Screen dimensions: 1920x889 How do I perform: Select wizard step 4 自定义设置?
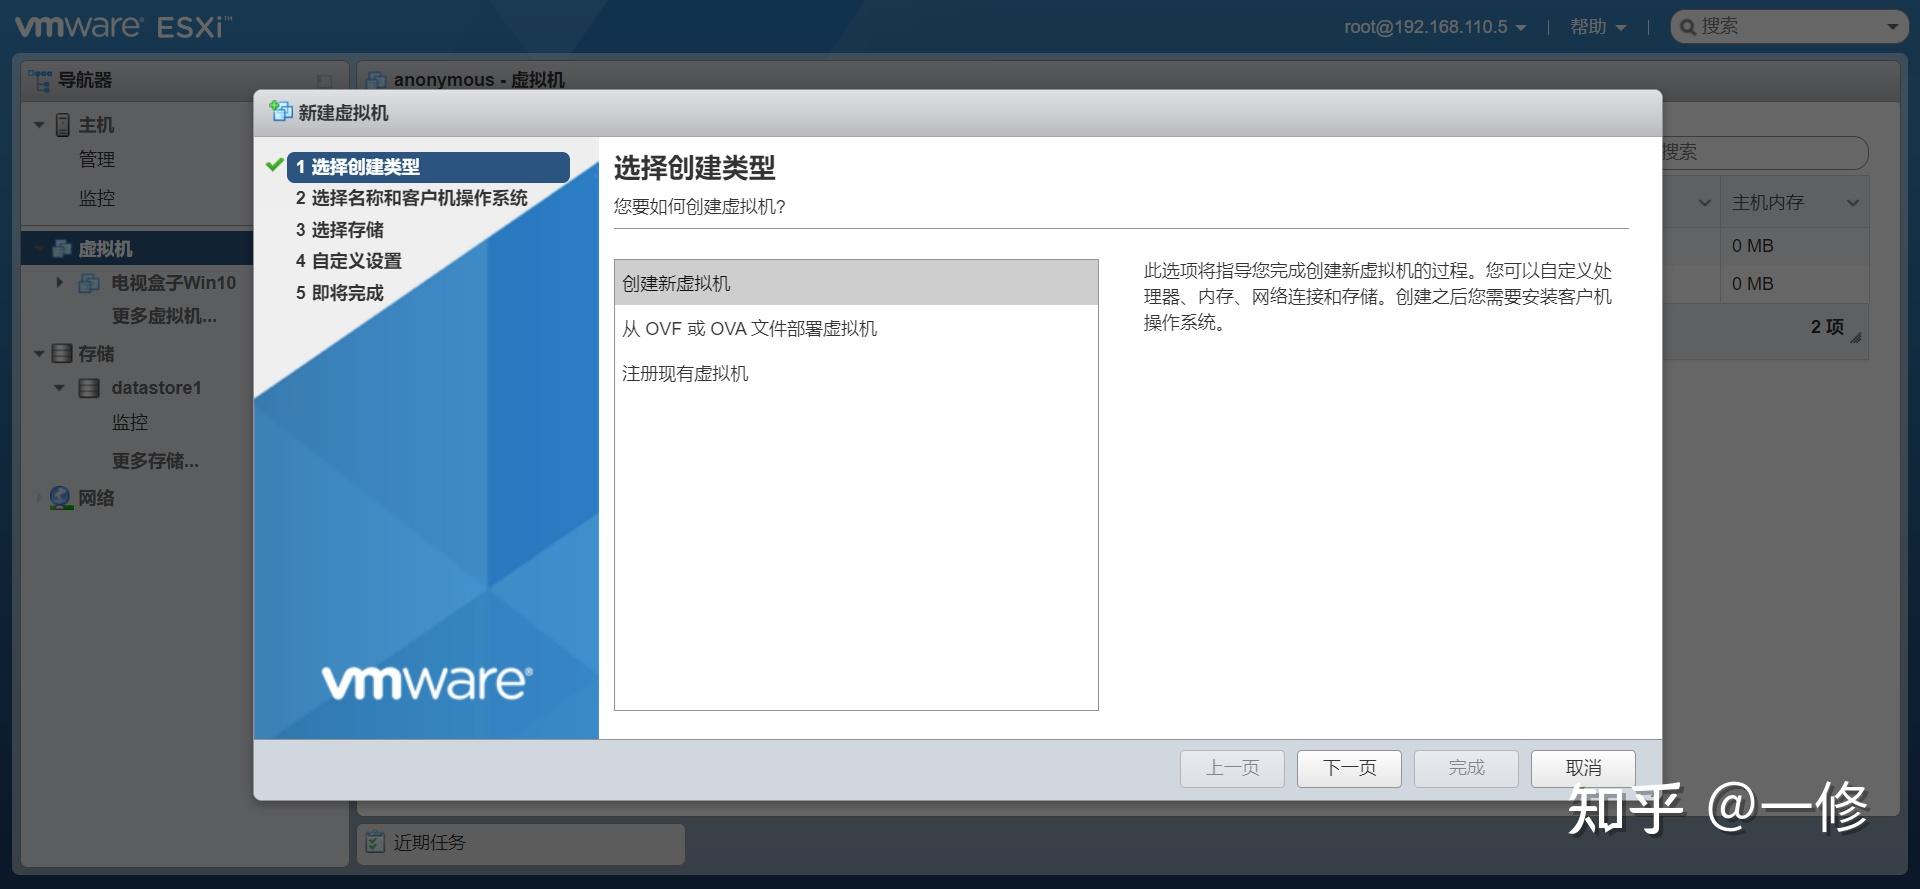[x=348, y=261]
